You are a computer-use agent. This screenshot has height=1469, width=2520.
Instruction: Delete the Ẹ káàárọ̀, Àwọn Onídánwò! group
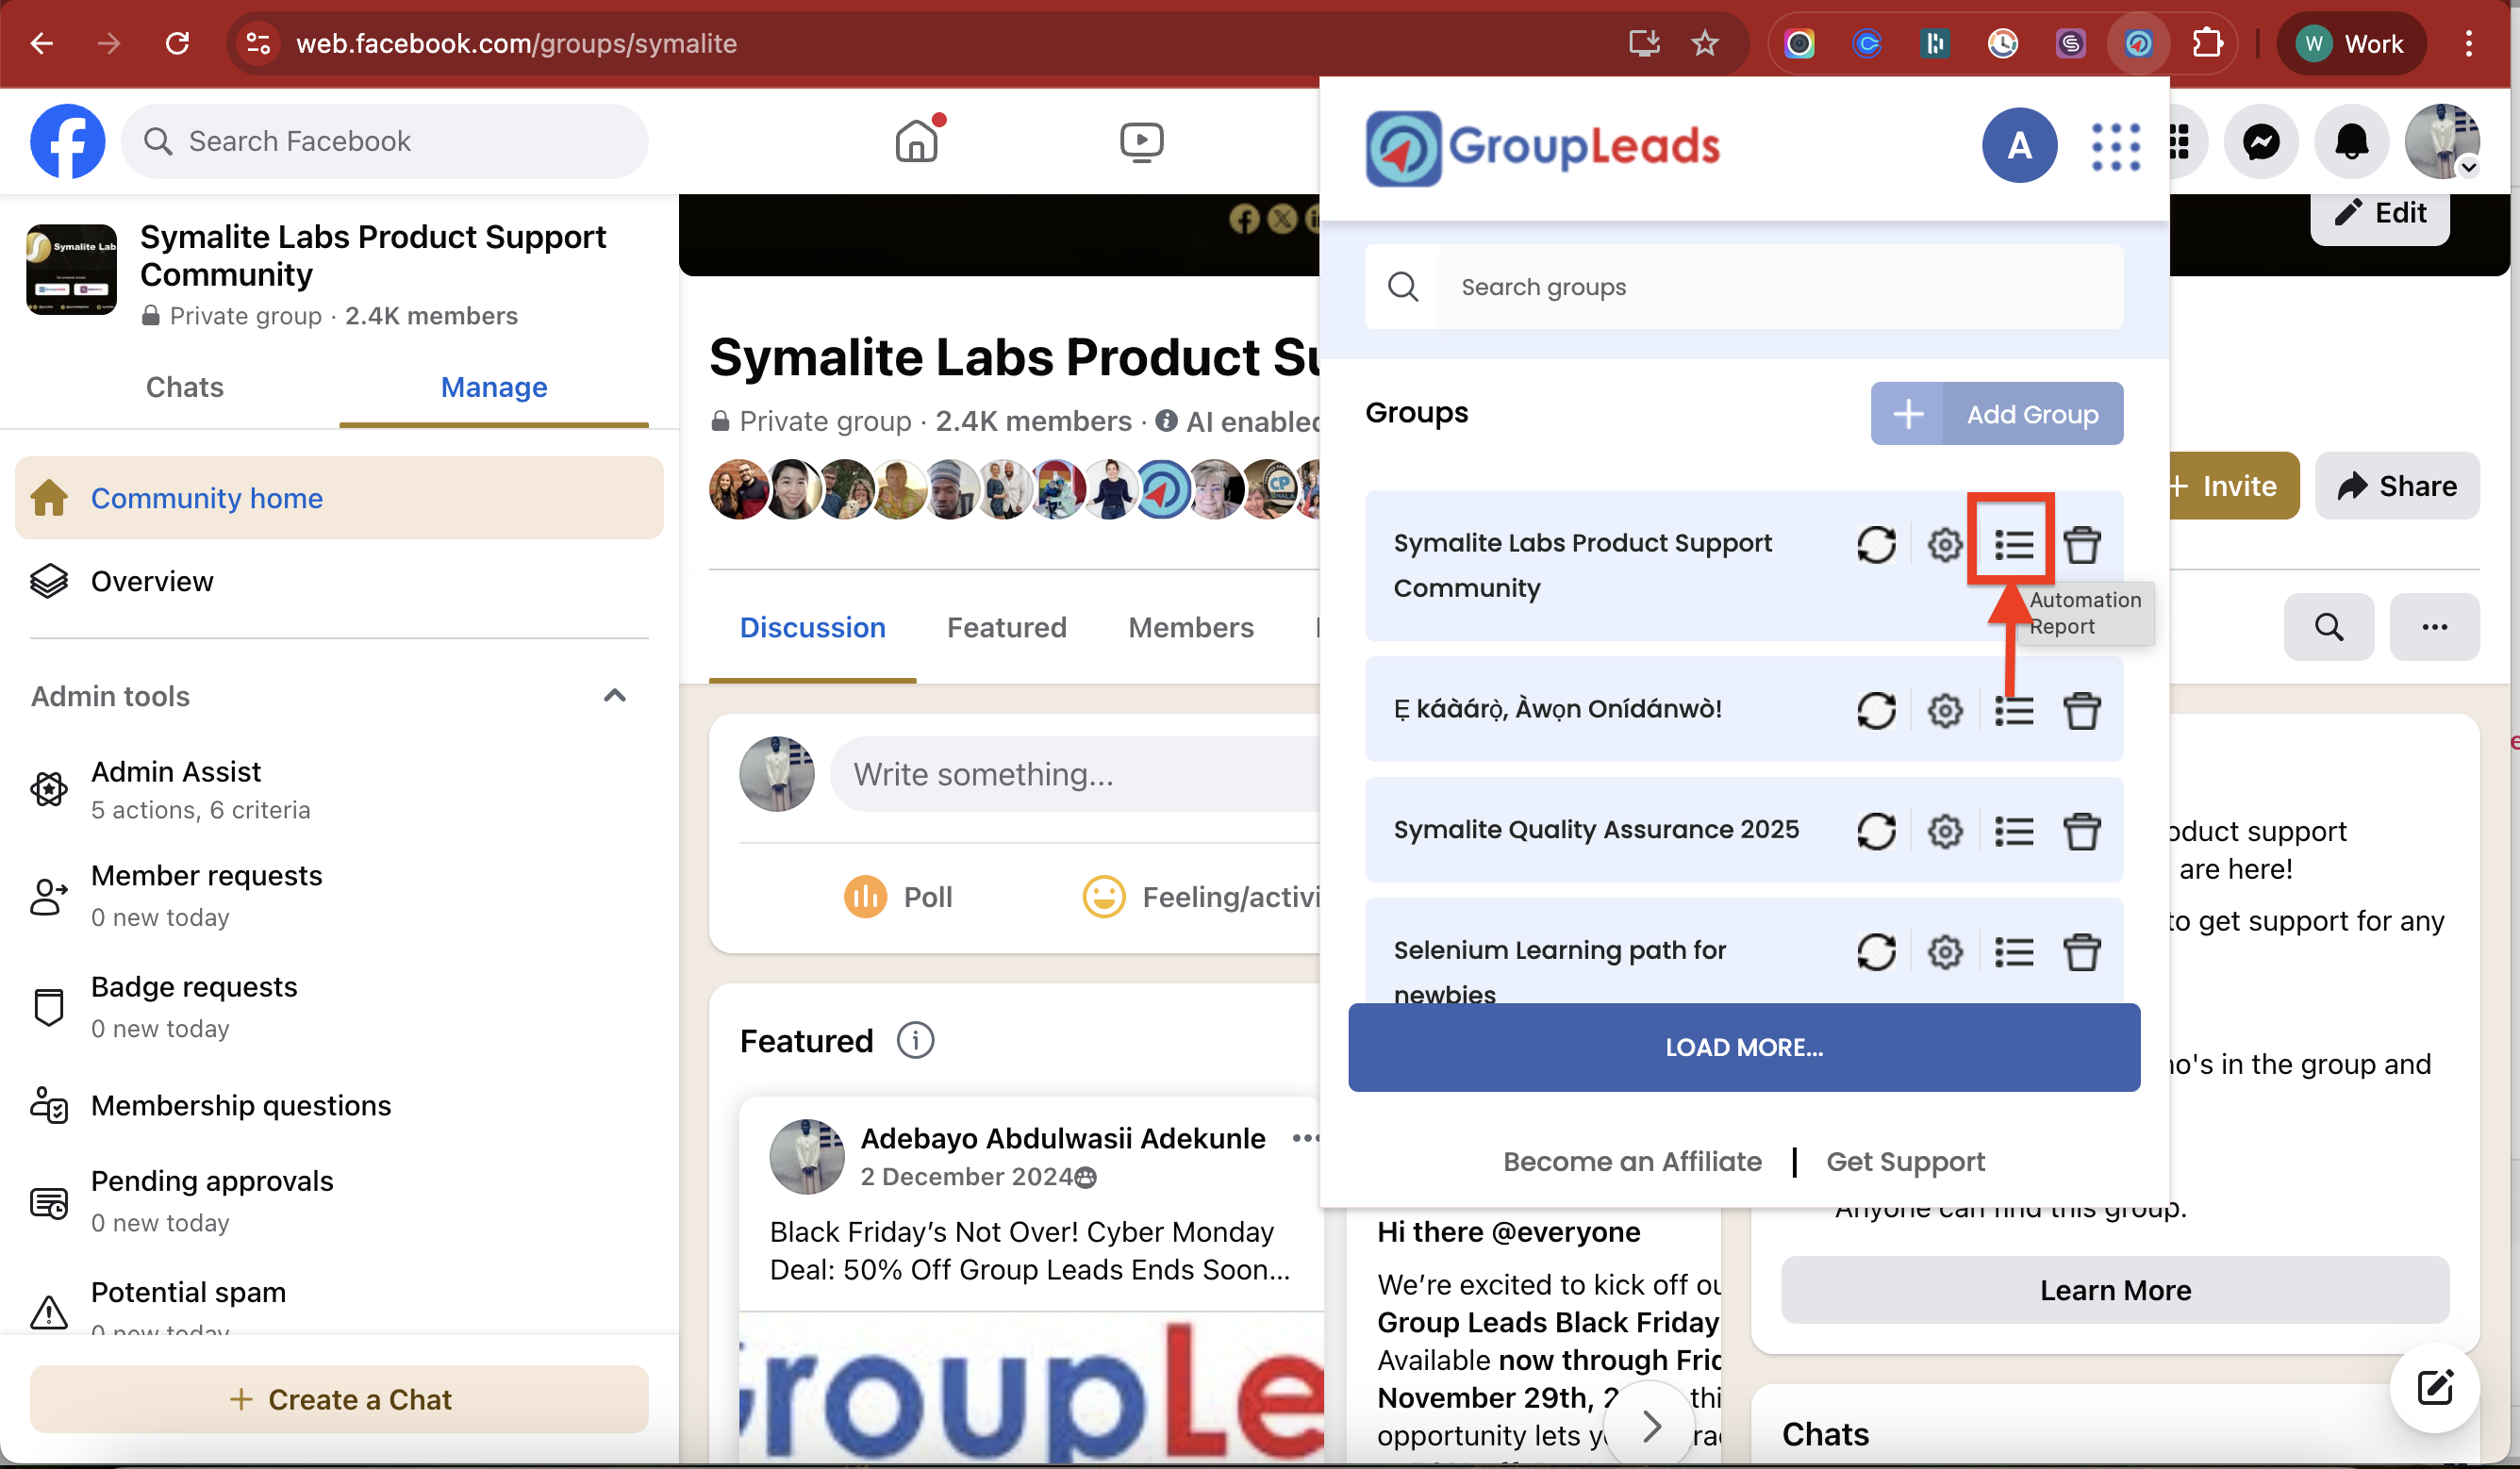pos(2082,711)
